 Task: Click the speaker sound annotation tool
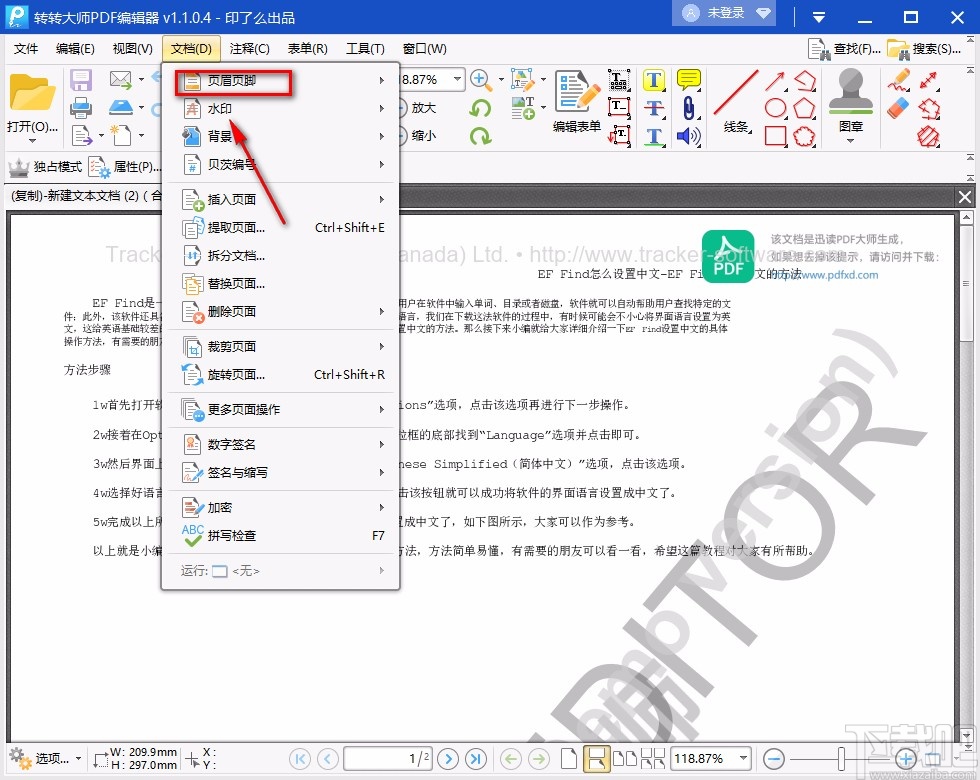tap(688, 138)
